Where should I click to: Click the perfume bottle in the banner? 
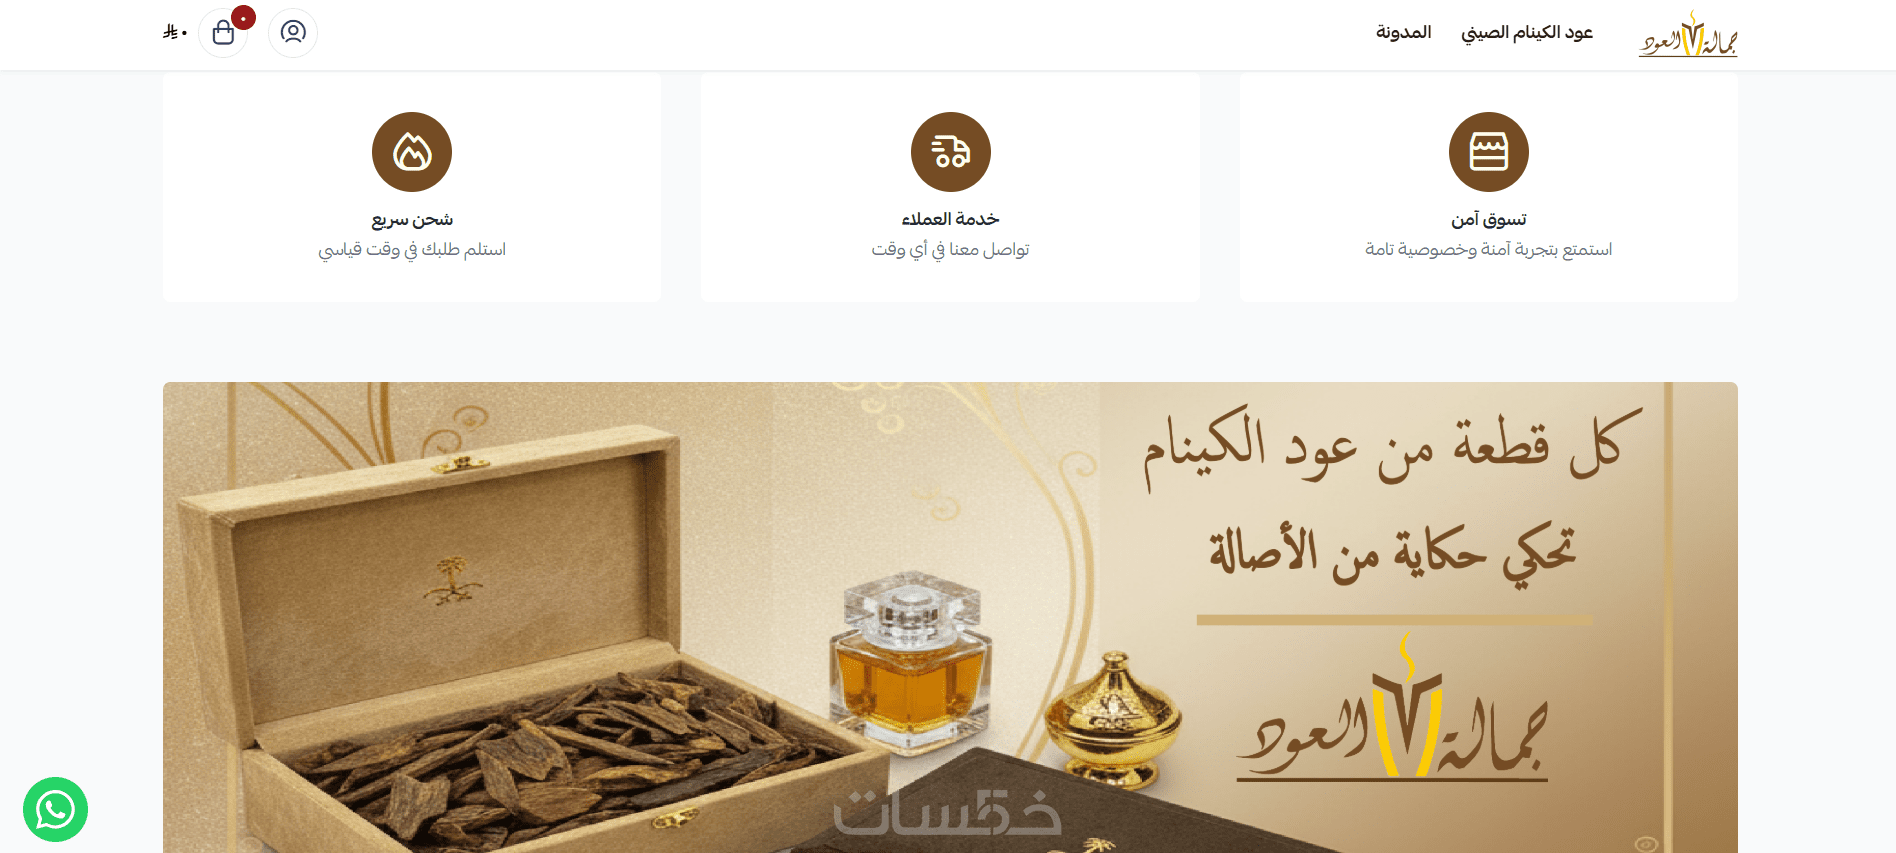pyautogui.click(x=908, y=660)
